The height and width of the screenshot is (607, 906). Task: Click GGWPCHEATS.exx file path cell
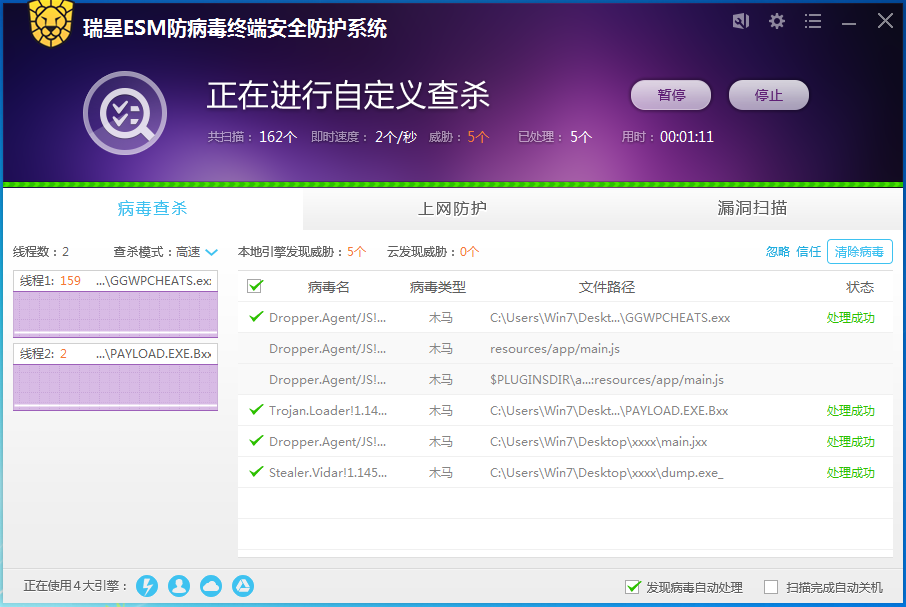click(x=610, y=318)
